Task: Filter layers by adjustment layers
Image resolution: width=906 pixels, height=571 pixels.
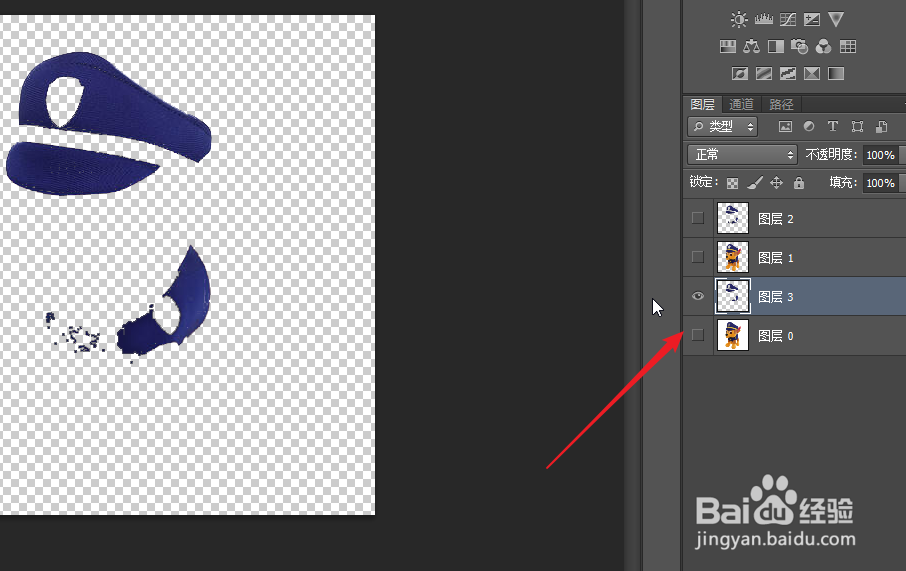Action: coord(809,126)
